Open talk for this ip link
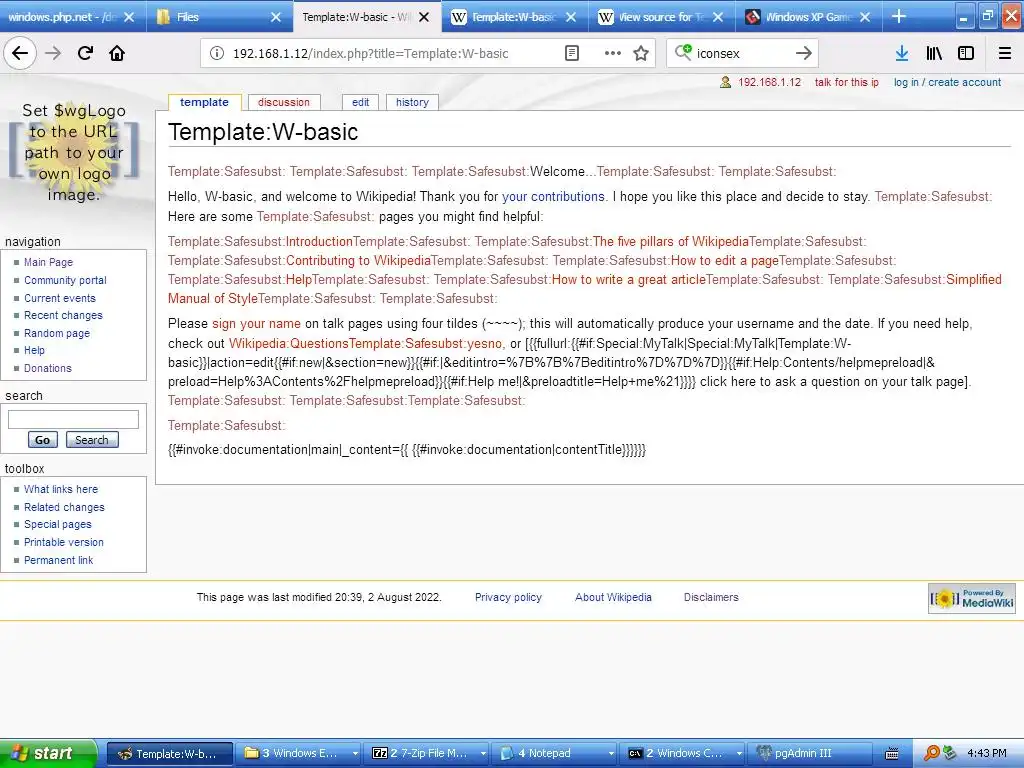 (x=846, y=82)
